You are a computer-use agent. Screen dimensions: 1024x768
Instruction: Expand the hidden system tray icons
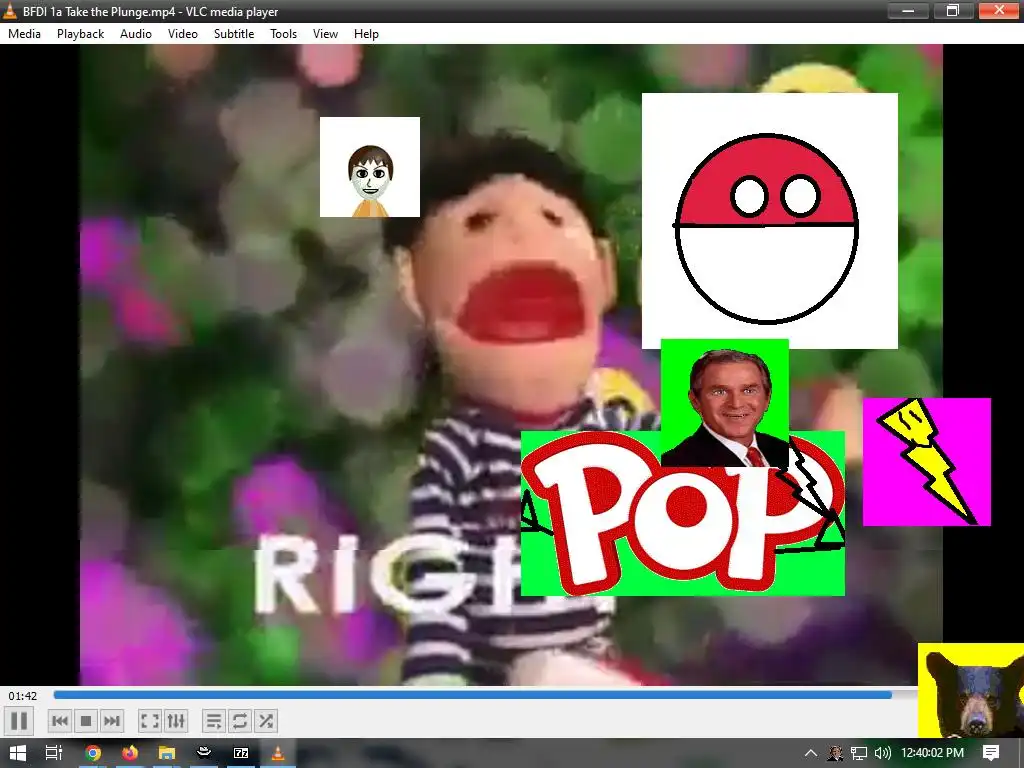click(x=810, y=753)
